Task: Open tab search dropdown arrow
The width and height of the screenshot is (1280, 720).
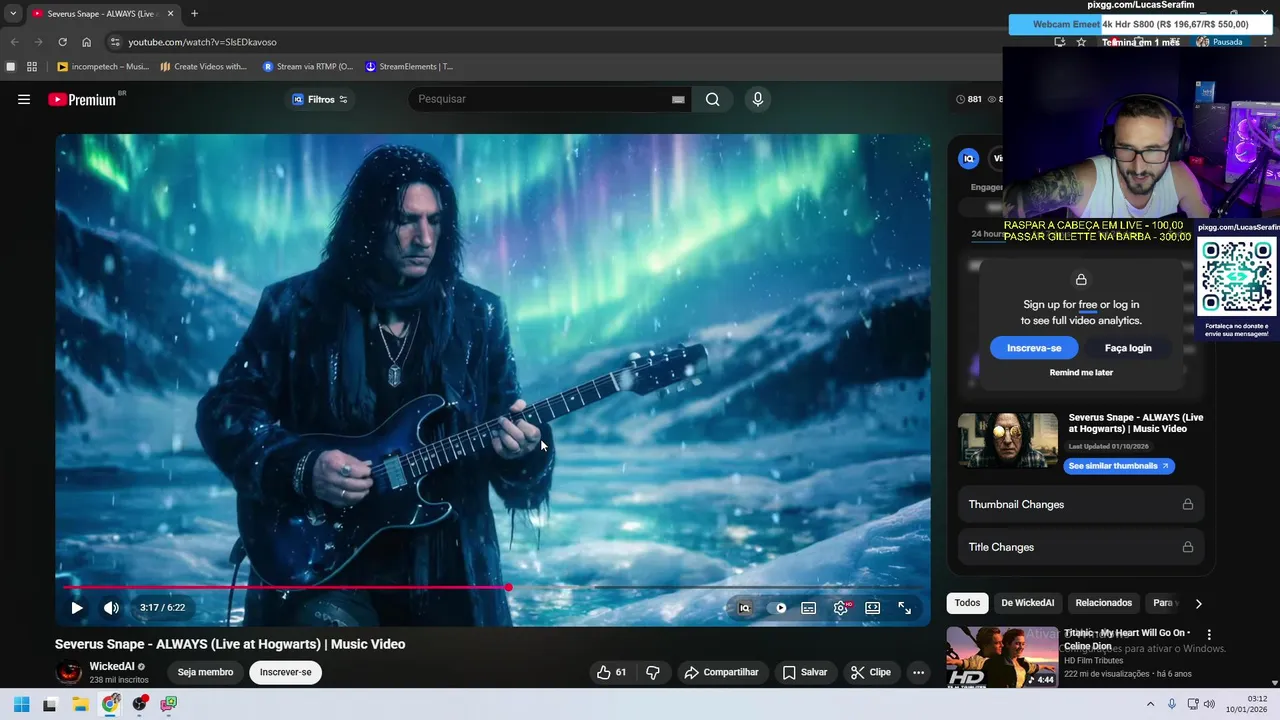Action: (x=13, y=14)
